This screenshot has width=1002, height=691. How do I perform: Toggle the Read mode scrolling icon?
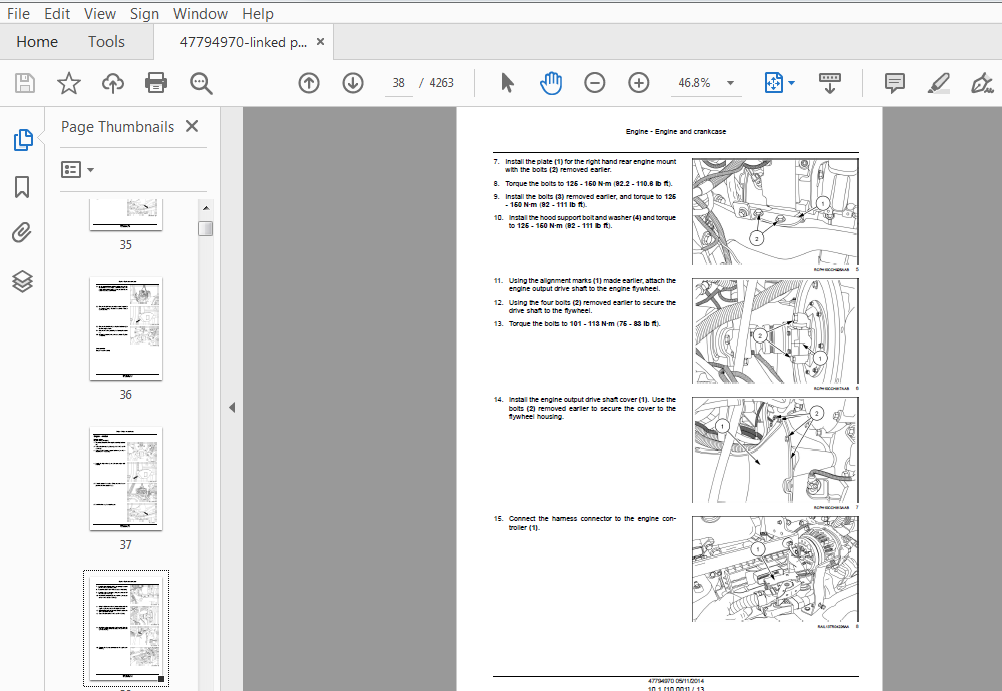(829, 83)
